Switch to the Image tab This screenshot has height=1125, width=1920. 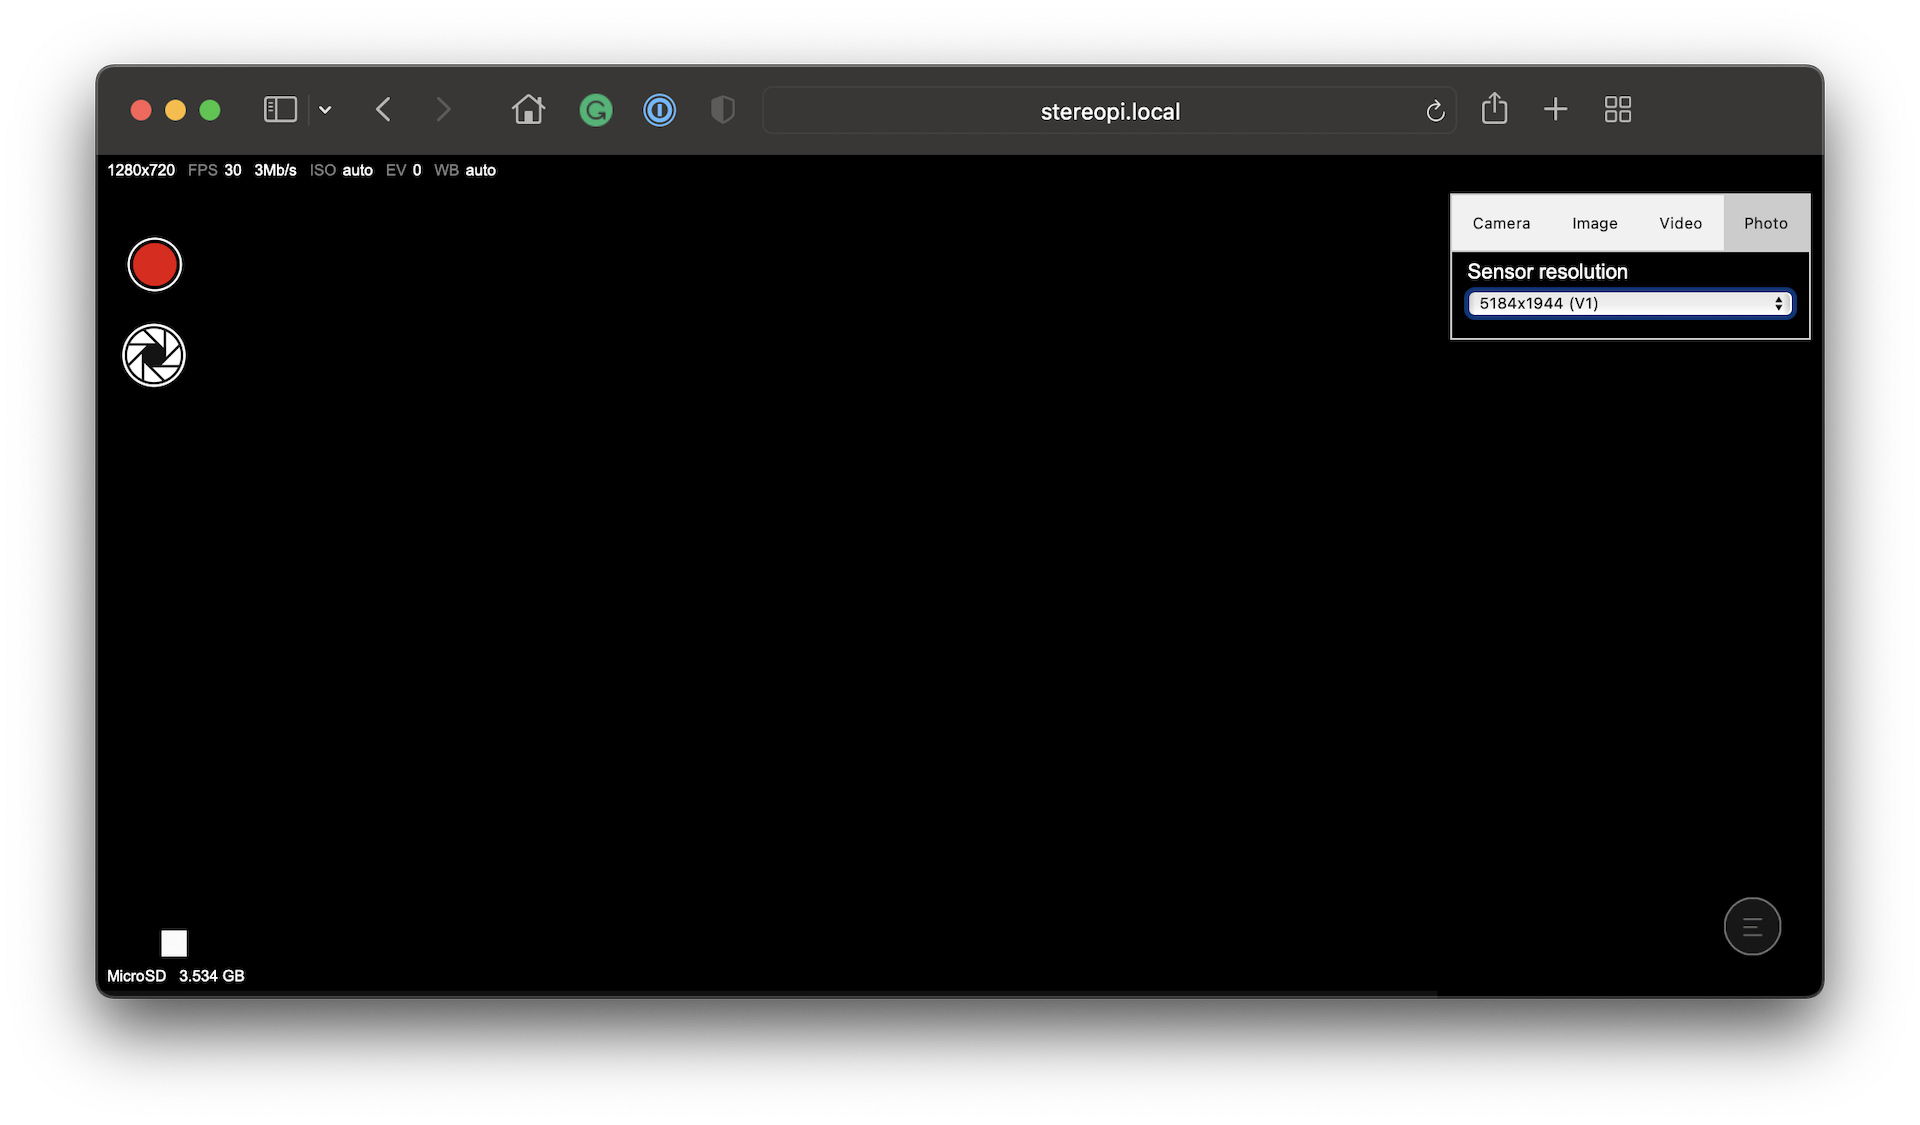pyautogui.click(x=1594, y=223)
